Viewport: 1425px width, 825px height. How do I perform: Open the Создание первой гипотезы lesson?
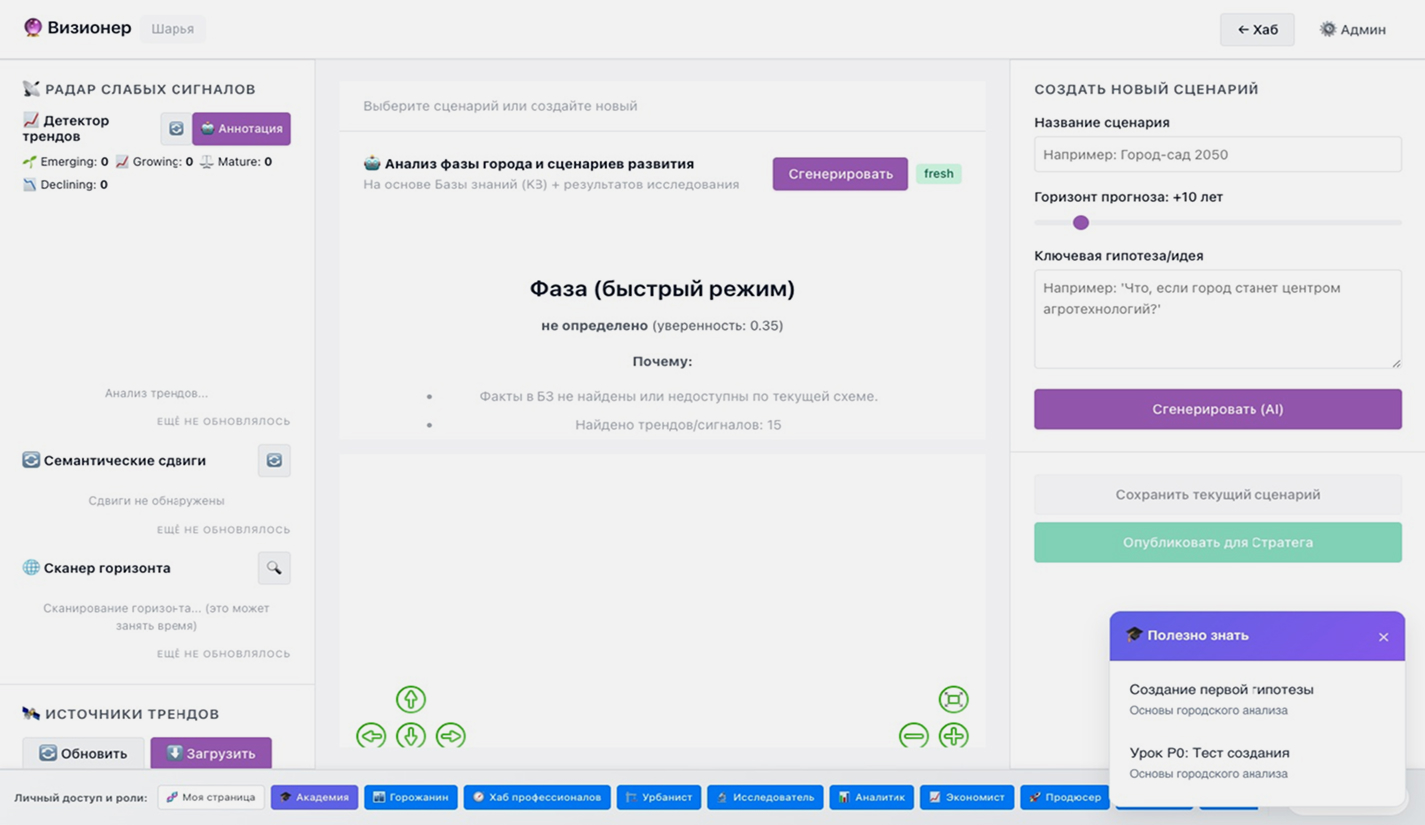click(x=1221, y=690)
